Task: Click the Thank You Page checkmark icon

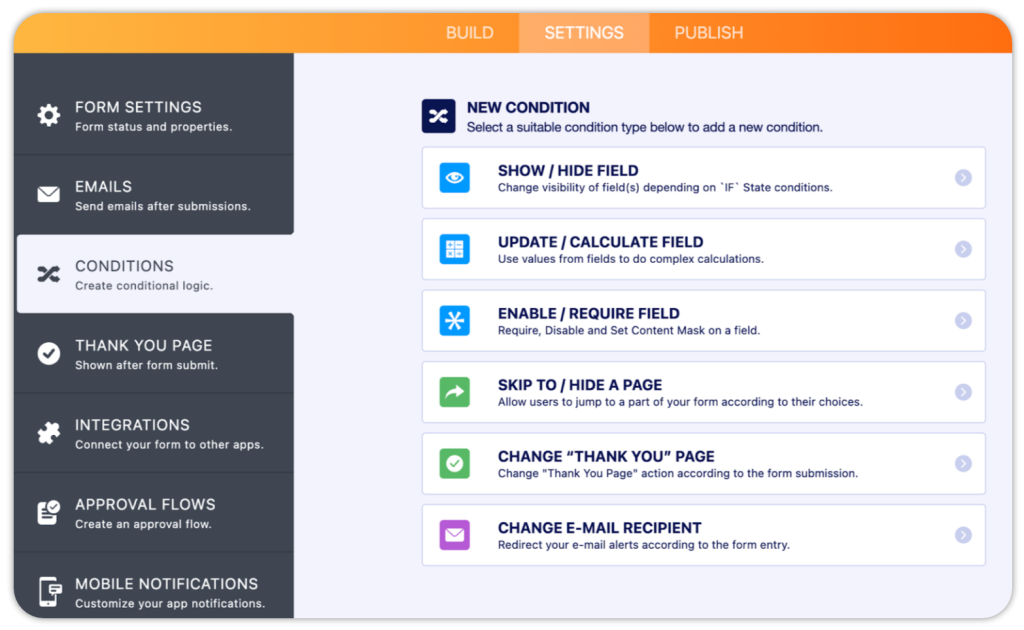Action: click(x=48, y=353)
